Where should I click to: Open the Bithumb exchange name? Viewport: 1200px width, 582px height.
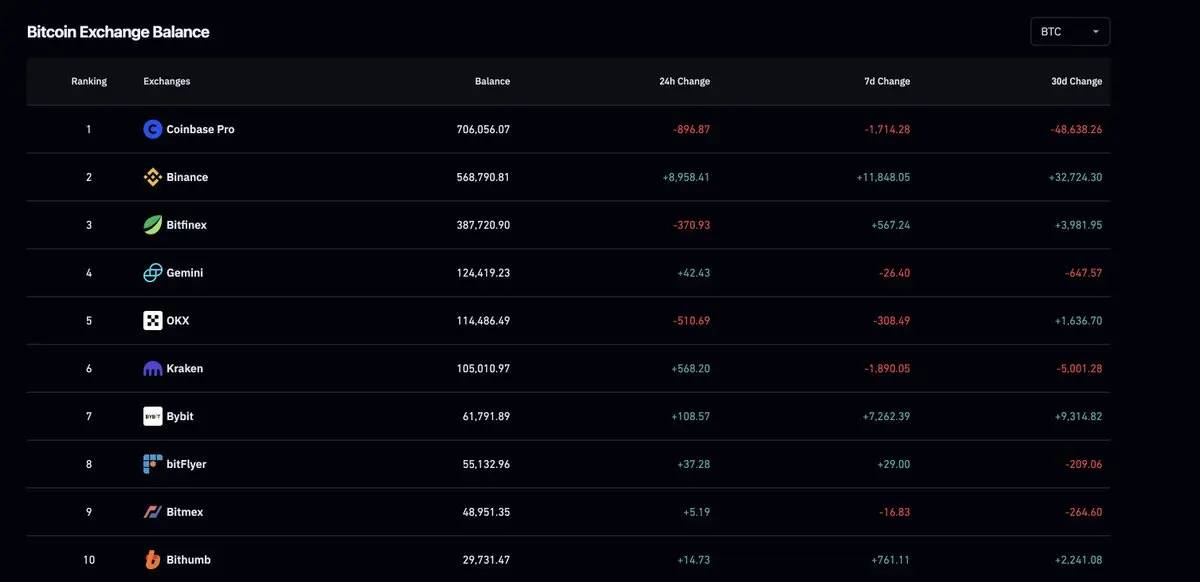click(189, 560)
